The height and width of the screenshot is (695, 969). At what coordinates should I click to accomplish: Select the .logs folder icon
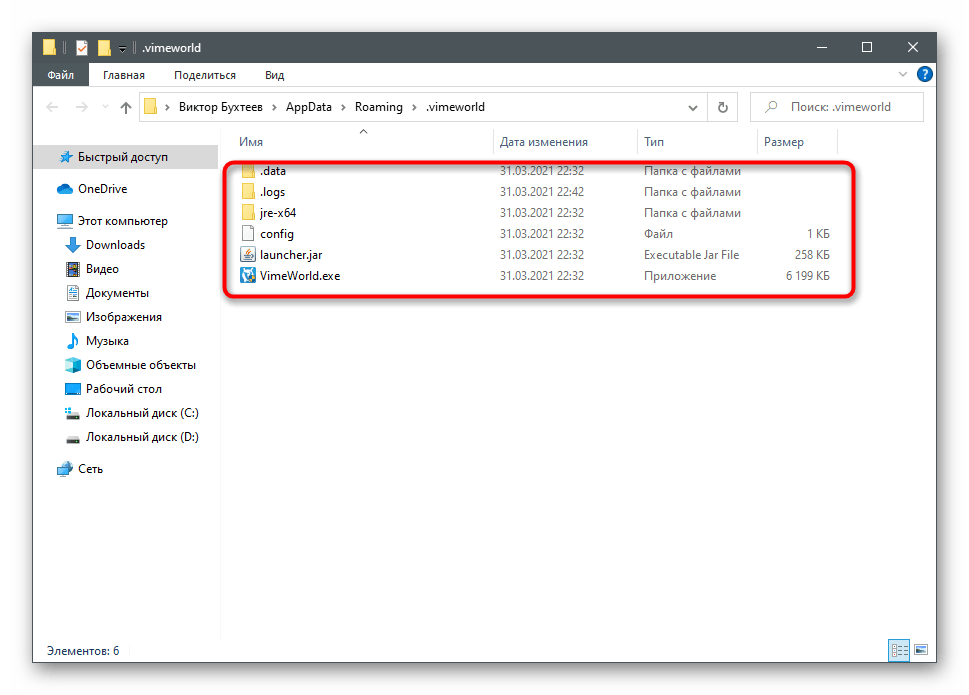248,192
